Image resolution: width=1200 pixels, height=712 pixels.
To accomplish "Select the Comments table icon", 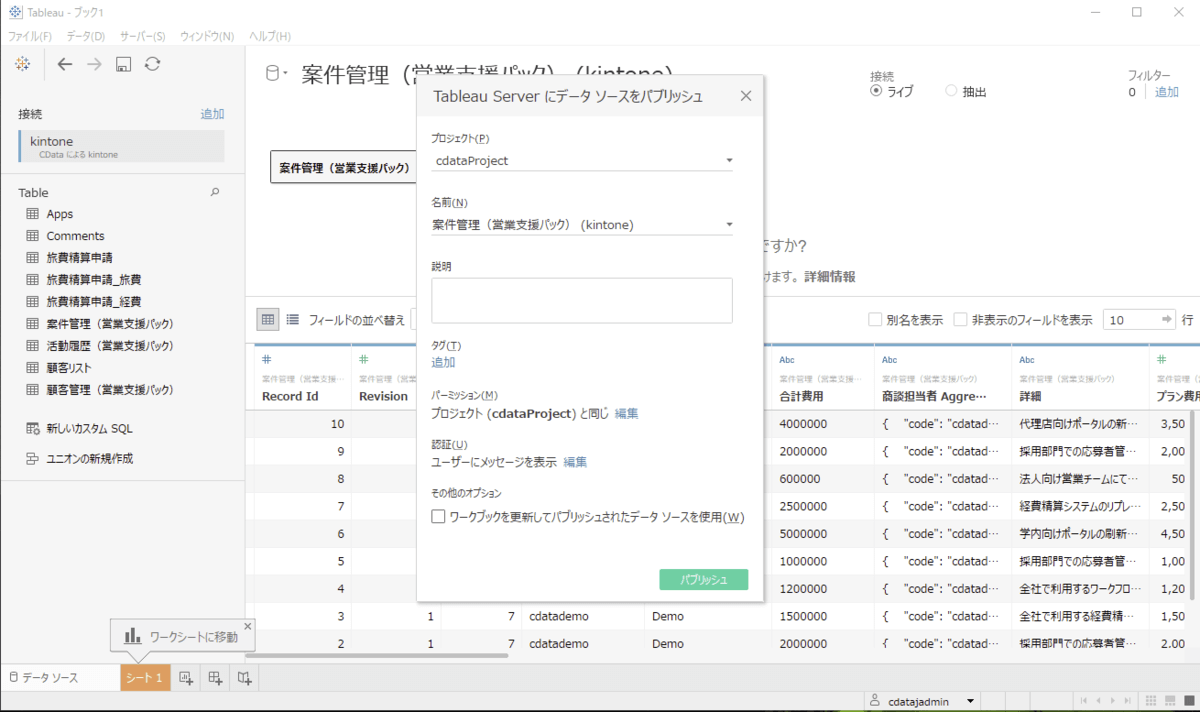I will point(32,236).
